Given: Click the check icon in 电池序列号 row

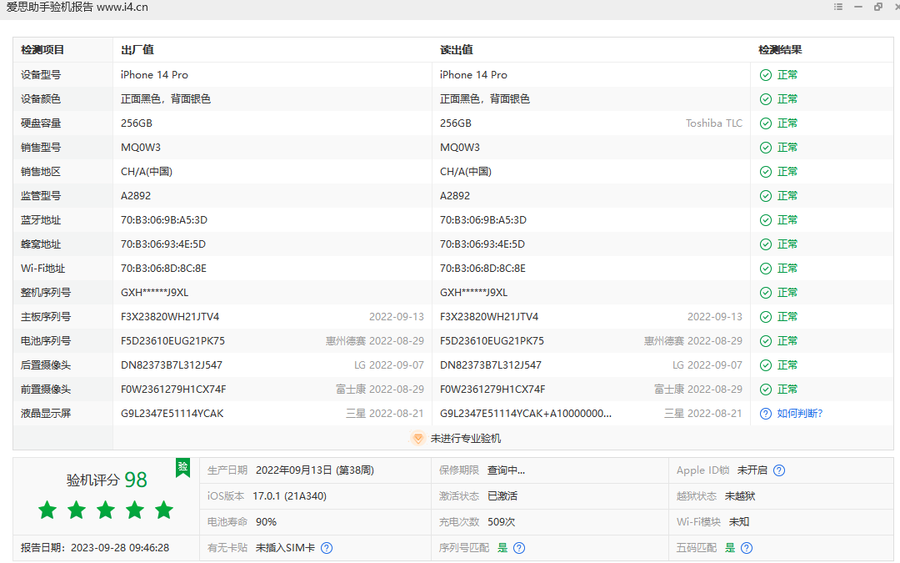Looking at the screenshot, I should pos(765,341).
